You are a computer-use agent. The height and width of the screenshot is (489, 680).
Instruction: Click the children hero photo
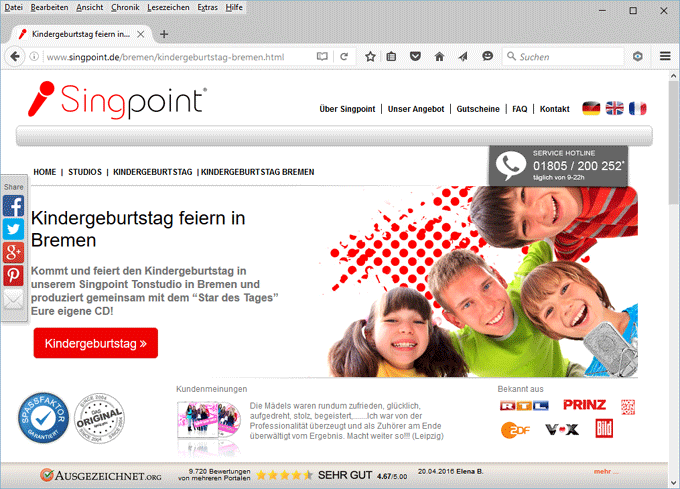click(482, 281)
